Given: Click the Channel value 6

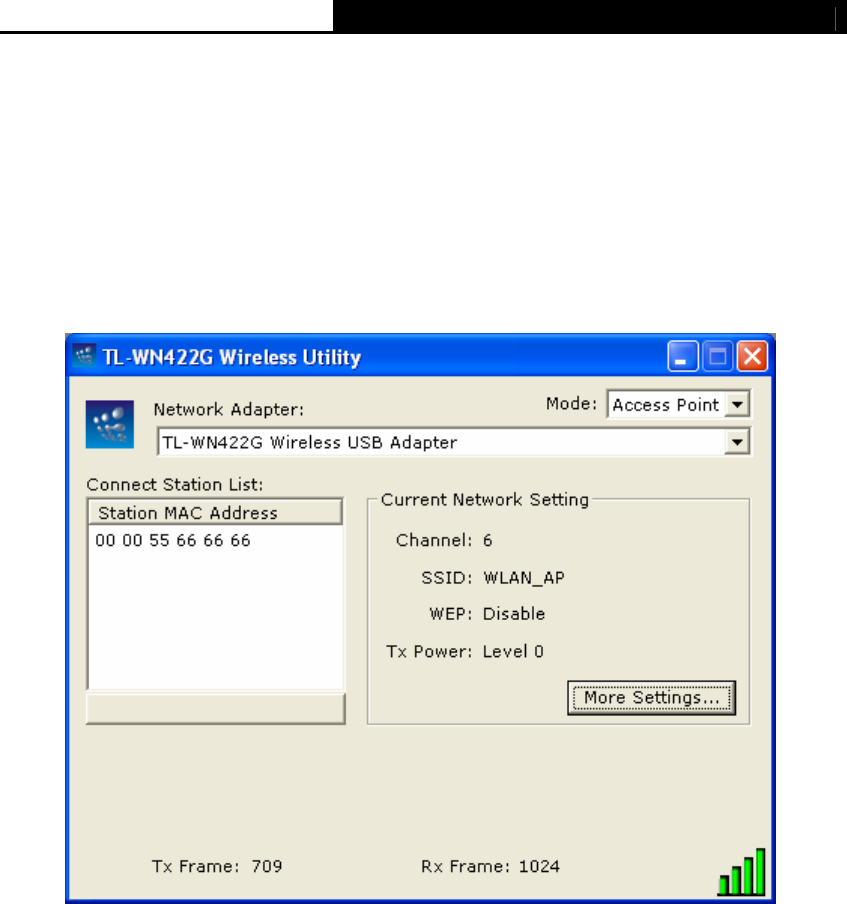Looking at the screenshot, I should (x=488, y=540).
